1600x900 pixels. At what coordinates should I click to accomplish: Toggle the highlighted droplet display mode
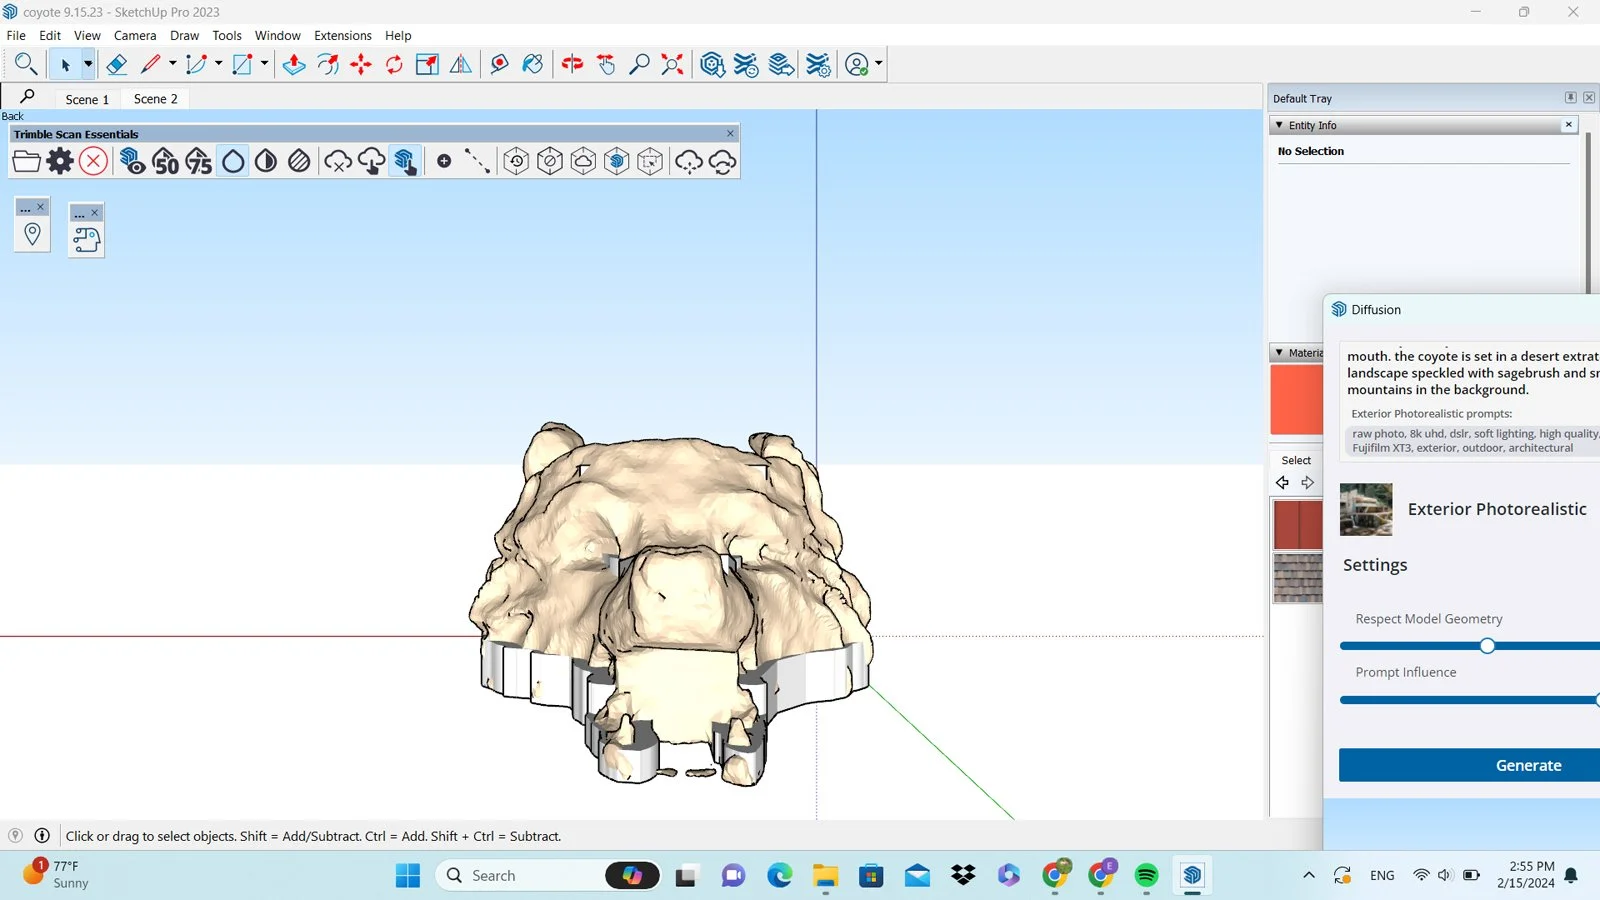(233, 161)
